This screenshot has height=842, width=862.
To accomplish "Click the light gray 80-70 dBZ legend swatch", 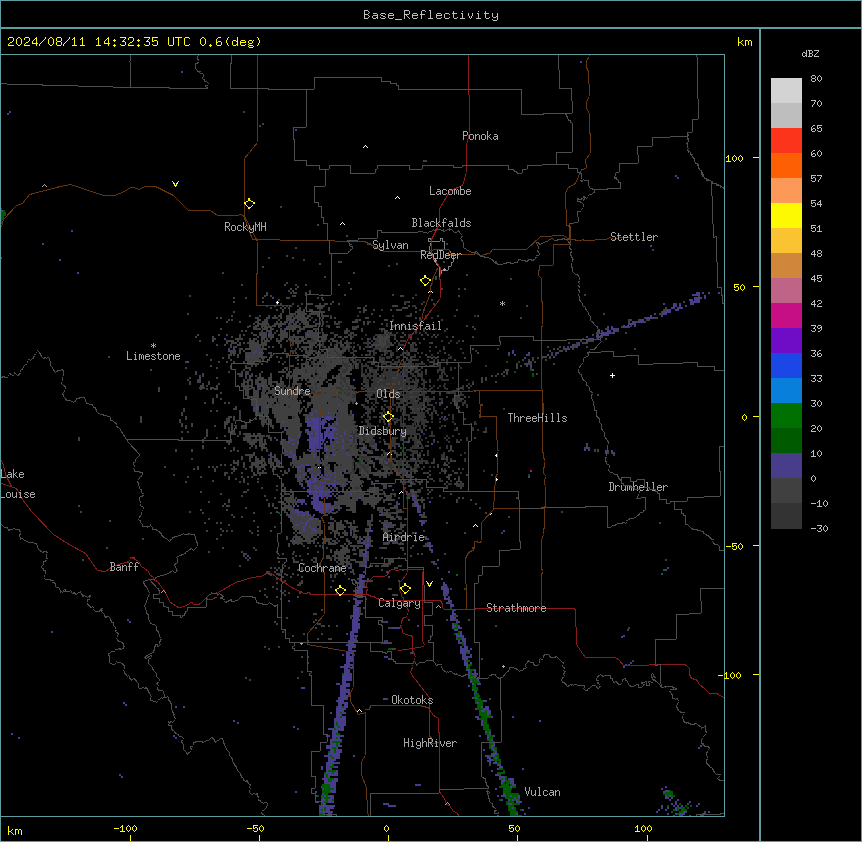I will [x=786, y=91].
